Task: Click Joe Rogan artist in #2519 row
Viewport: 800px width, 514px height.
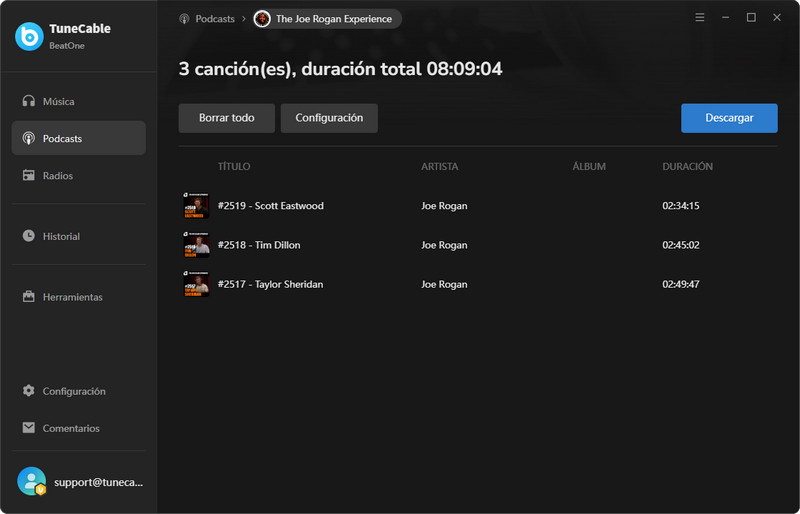Action: click(x=444, y=206)
